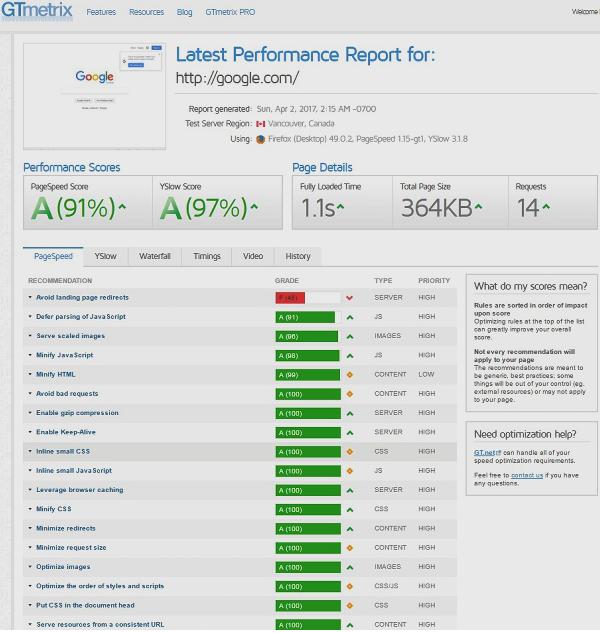
Task: Click green up arrow for Defer parsing of JavaScript
Action: 350,317
